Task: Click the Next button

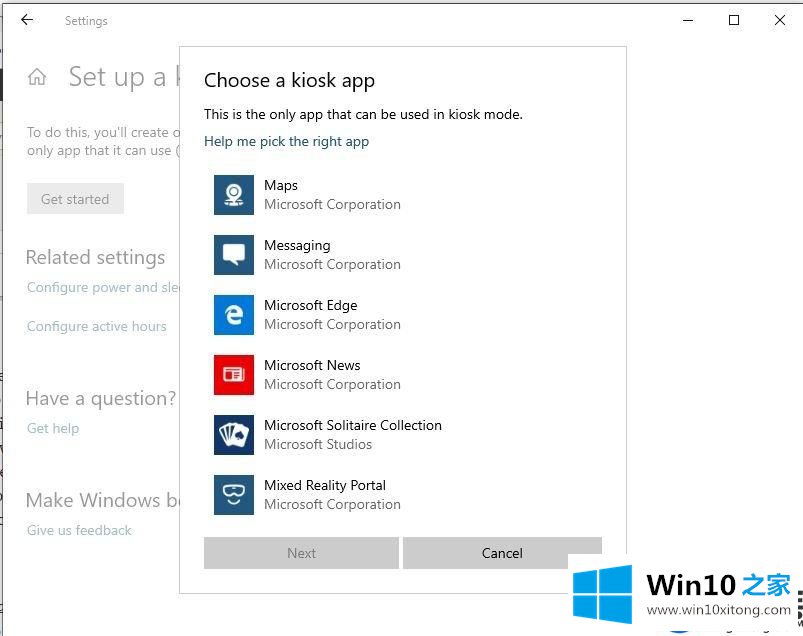Action: [301, 553]
